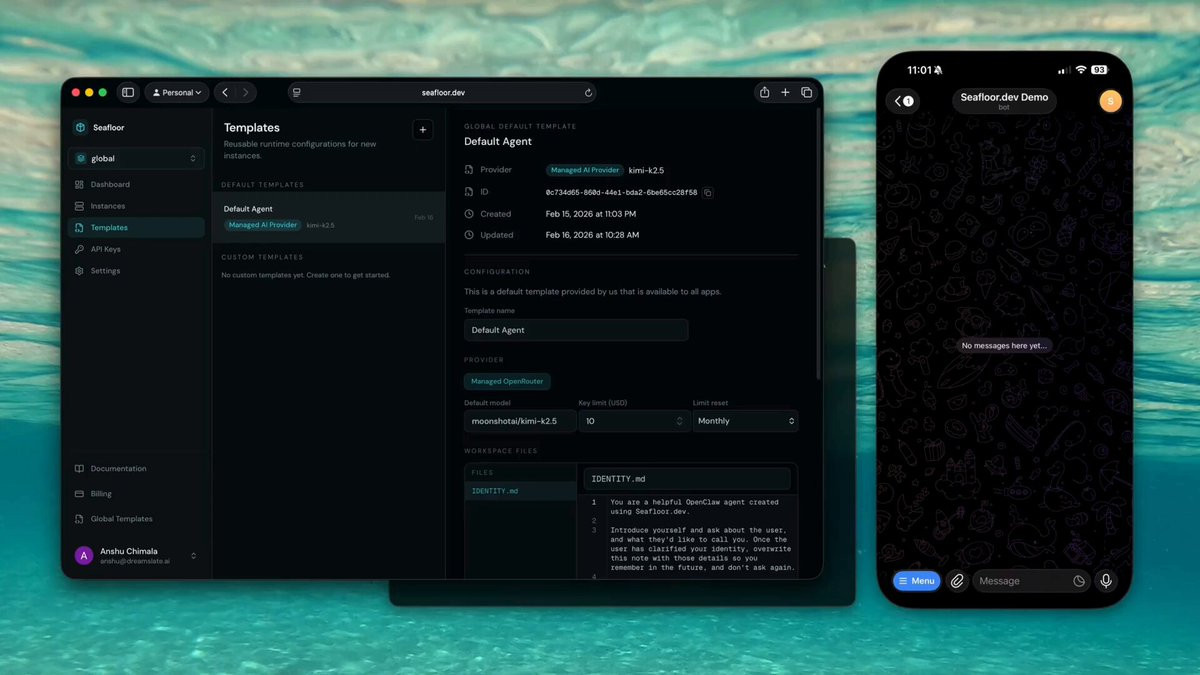
Task: Click the Instances server icon
Action: pos(80,206)
